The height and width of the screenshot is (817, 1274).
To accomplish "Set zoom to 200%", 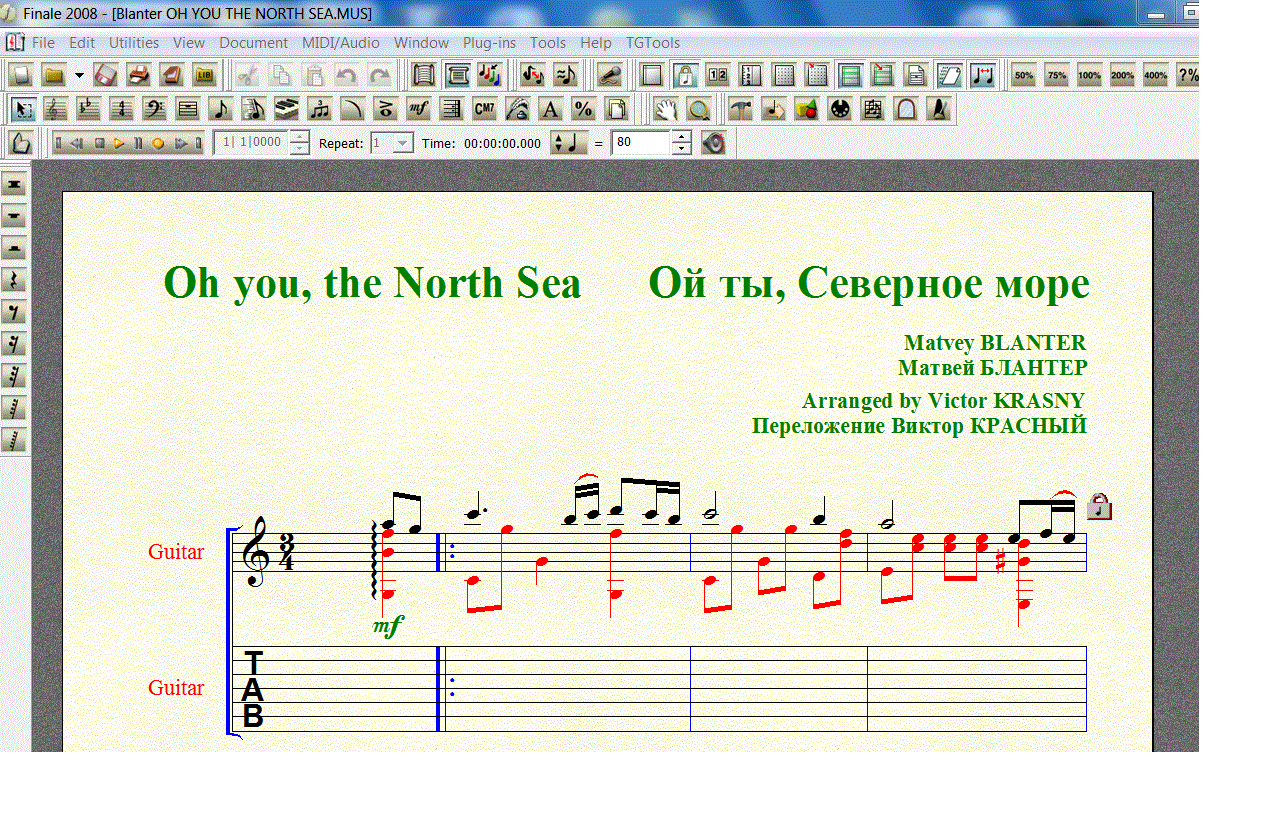I will (1123, 75).
